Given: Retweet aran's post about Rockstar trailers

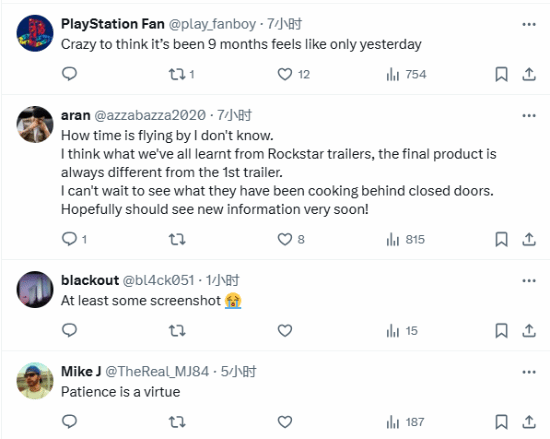Looking at the screenshot, I should (x=177, y=239).
